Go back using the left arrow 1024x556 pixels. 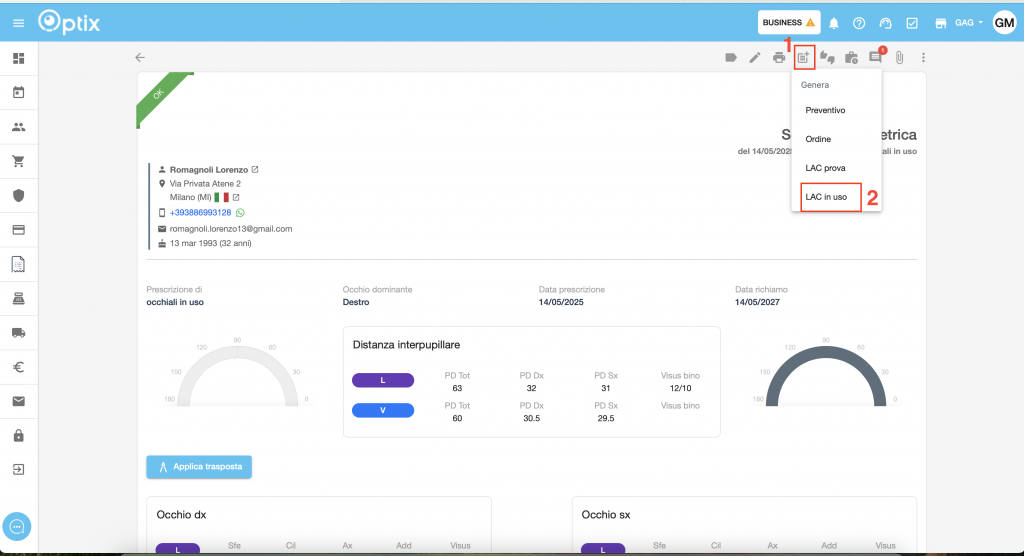140,58
